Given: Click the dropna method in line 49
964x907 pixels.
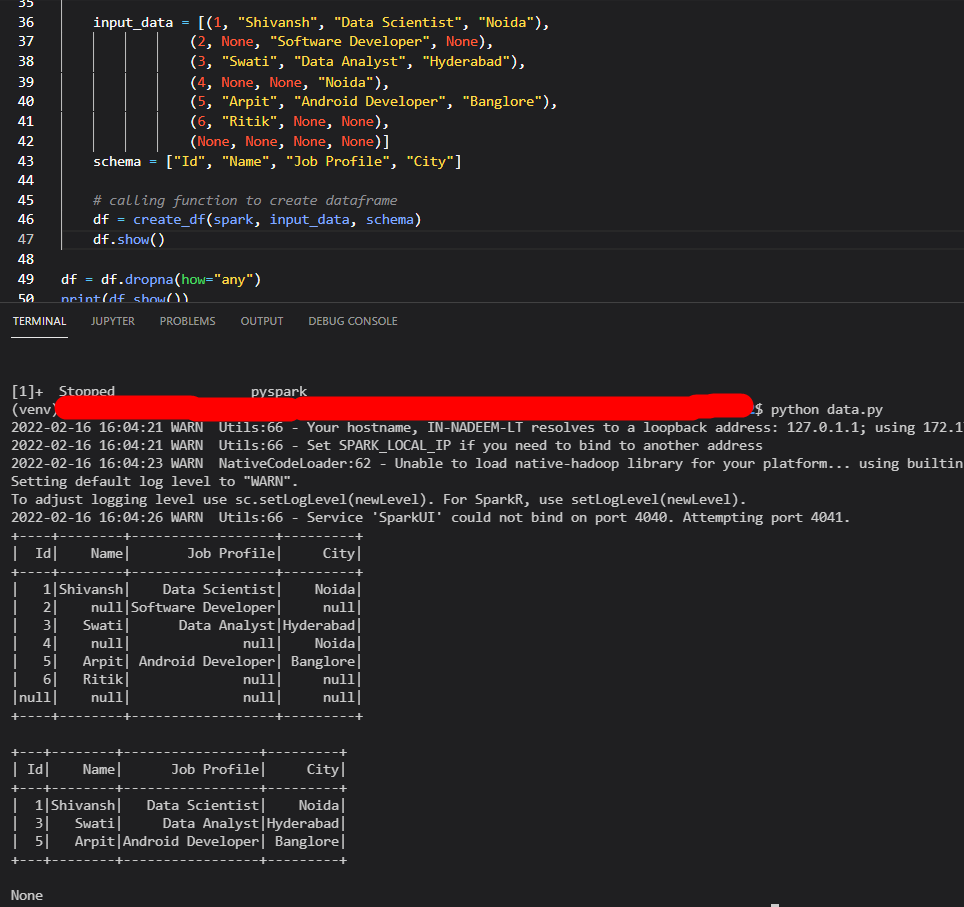Looking at the screenshot, I should (149, 280).
